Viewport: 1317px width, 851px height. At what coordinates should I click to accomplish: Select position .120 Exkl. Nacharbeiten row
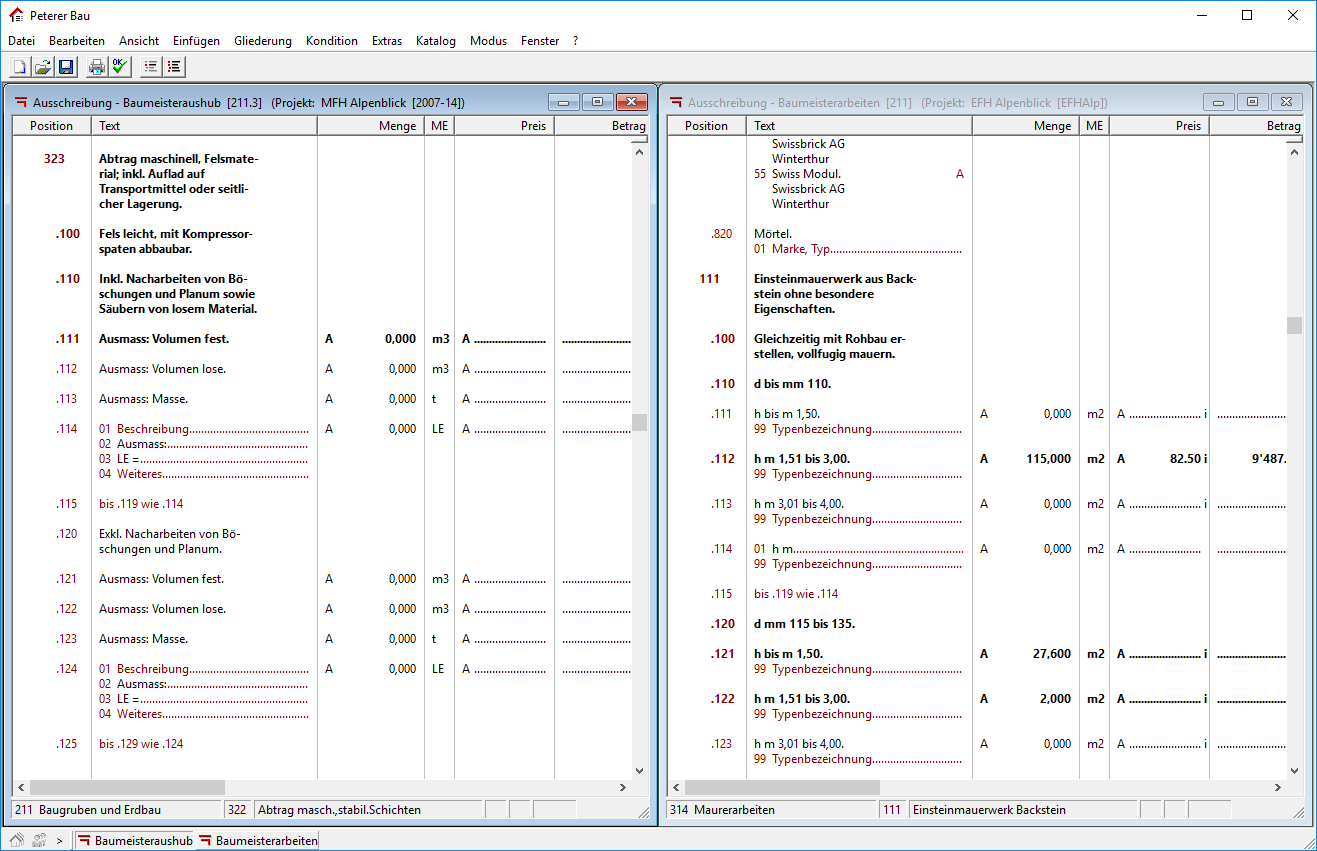pos(170,541)
